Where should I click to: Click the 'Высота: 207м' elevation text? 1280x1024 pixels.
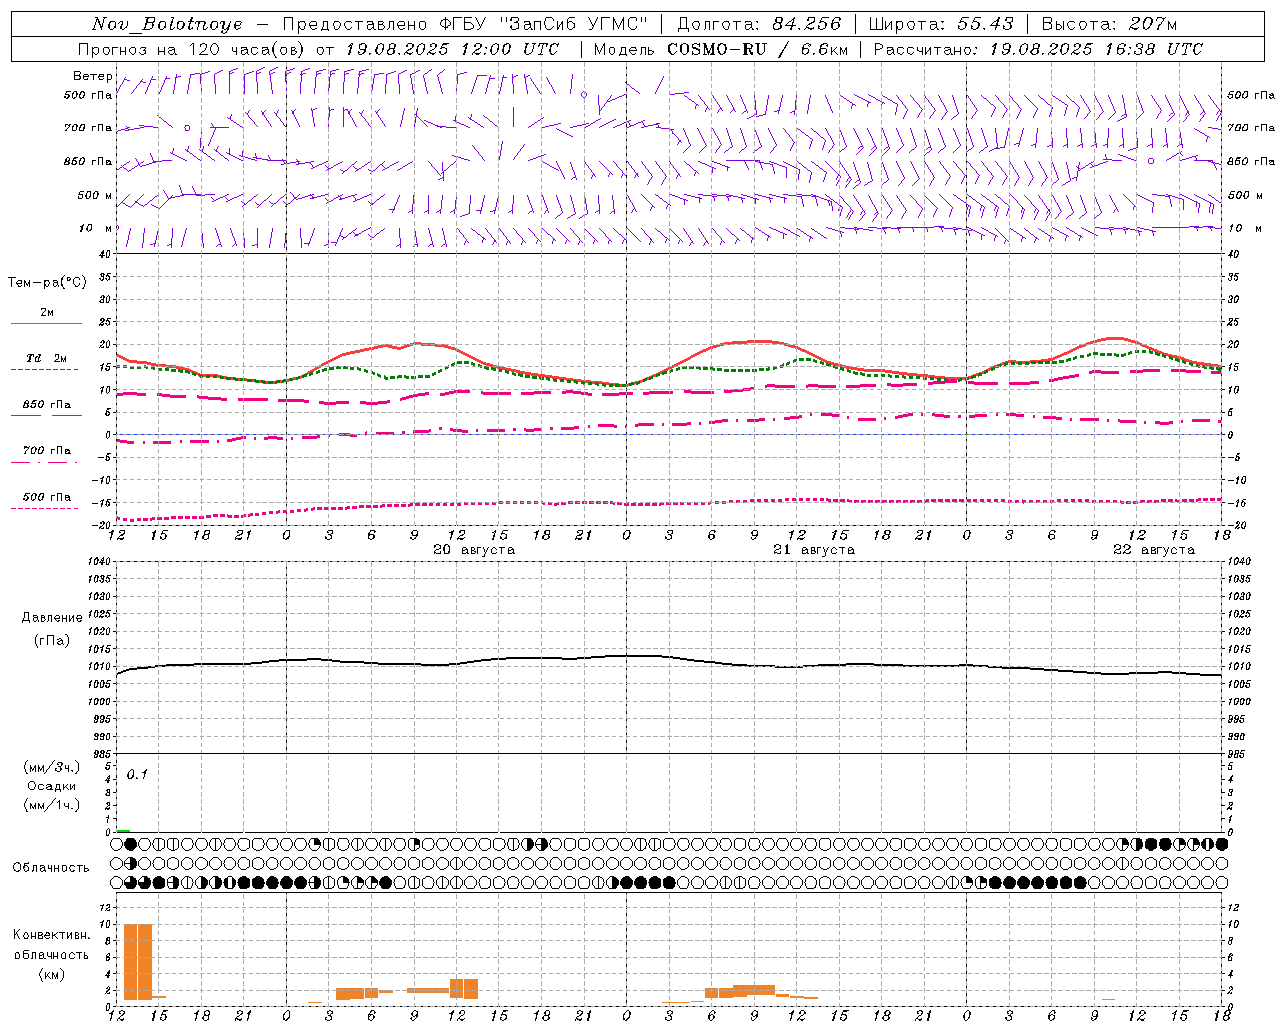(x=1109, y=24)
